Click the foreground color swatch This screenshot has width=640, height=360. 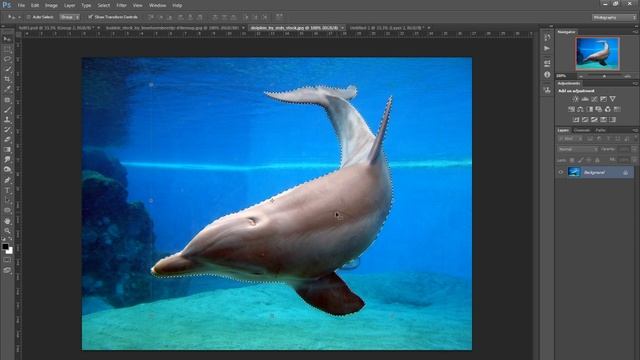(x=5, y=247)
